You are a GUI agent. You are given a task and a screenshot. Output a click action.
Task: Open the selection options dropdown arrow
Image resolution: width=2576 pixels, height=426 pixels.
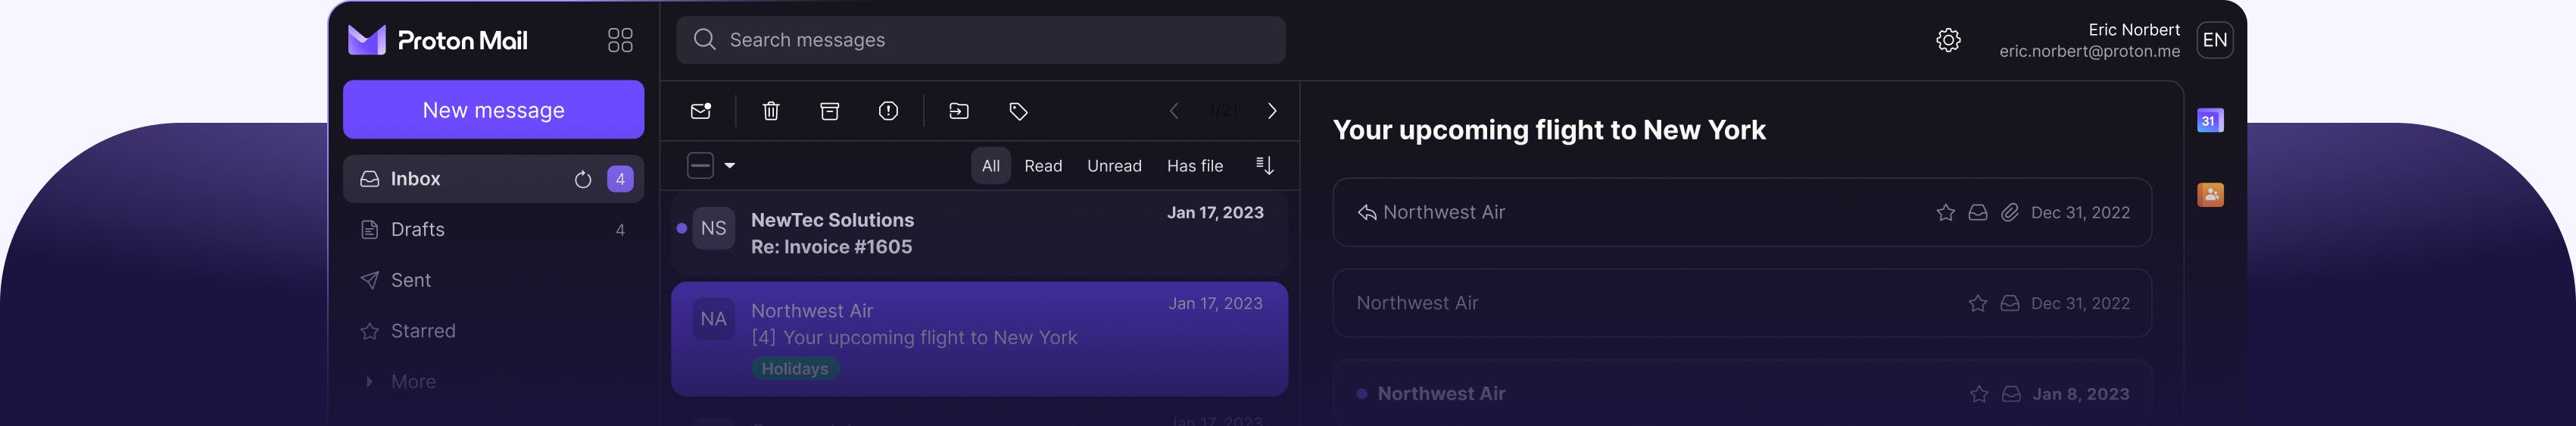730,165
